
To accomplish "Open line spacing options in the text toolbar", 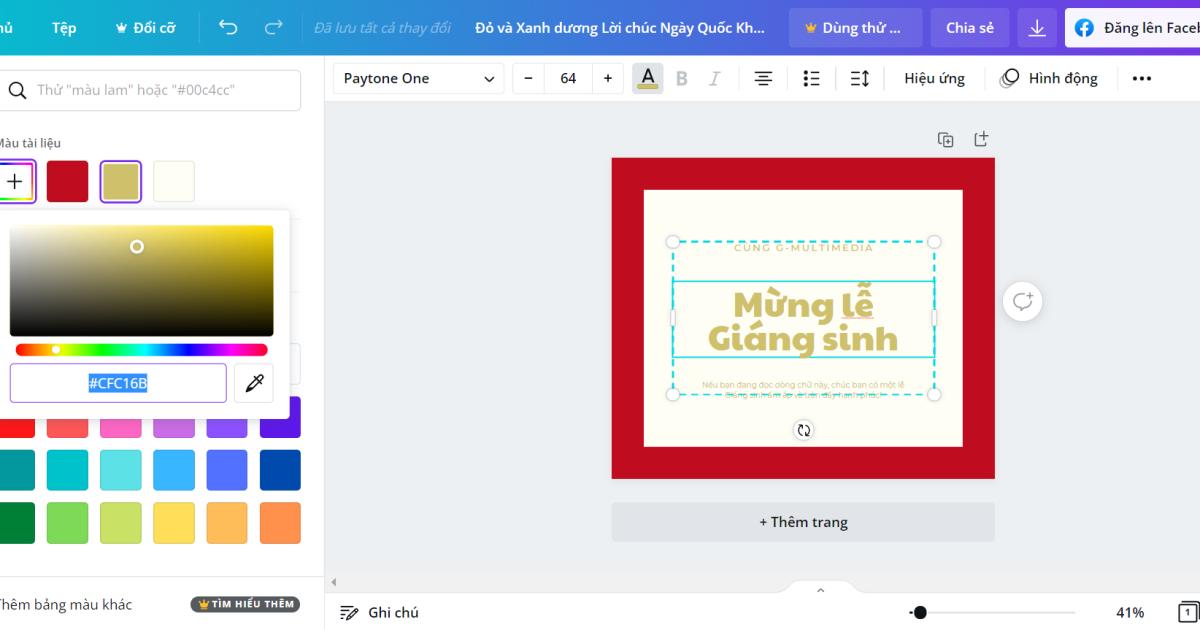I will coord(859,77).
